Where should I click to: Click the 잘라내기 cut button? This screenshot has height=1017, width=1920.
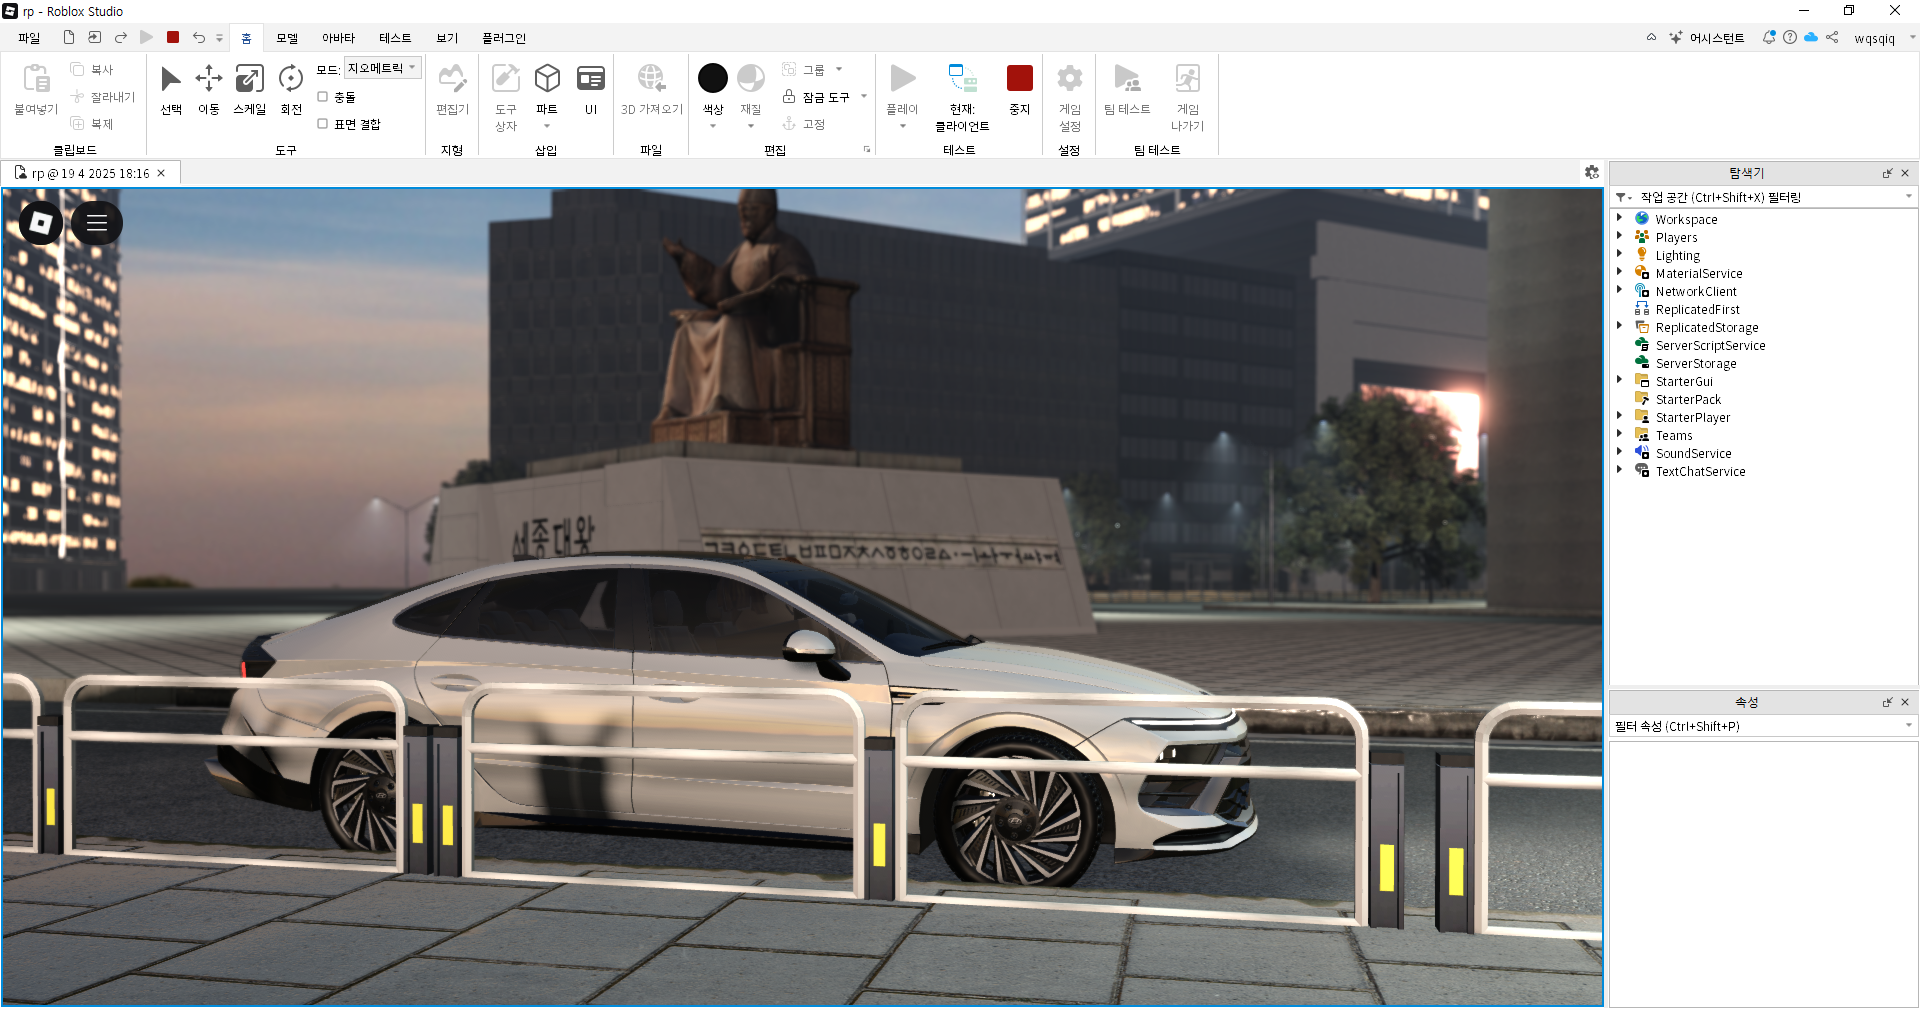103,97
